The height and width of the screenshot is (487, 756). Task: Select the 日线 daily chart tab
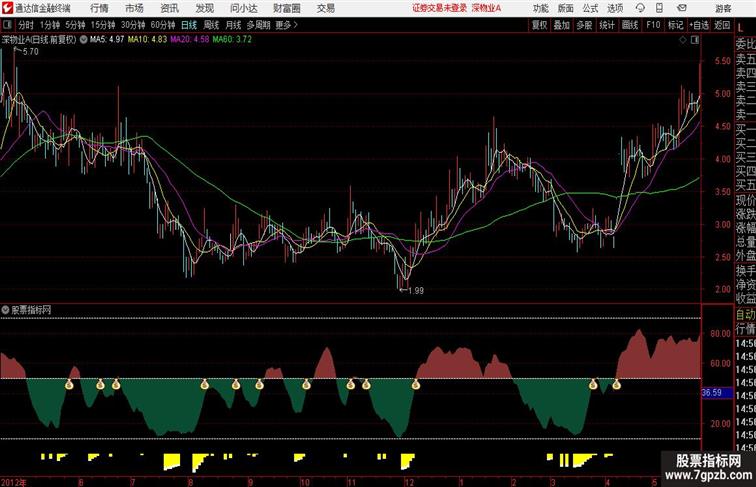tap(189, 25)
